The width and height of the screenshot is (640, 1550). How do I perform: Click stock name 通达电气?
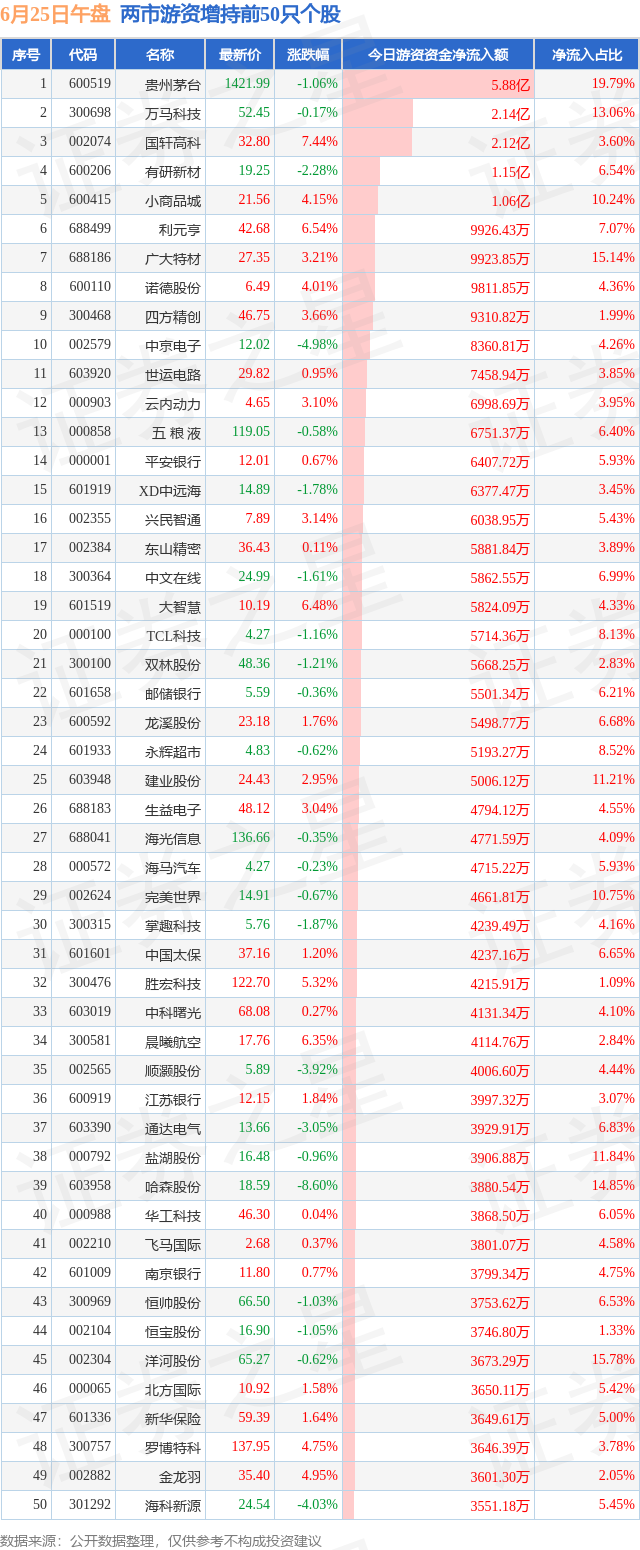pos(173,1128)
